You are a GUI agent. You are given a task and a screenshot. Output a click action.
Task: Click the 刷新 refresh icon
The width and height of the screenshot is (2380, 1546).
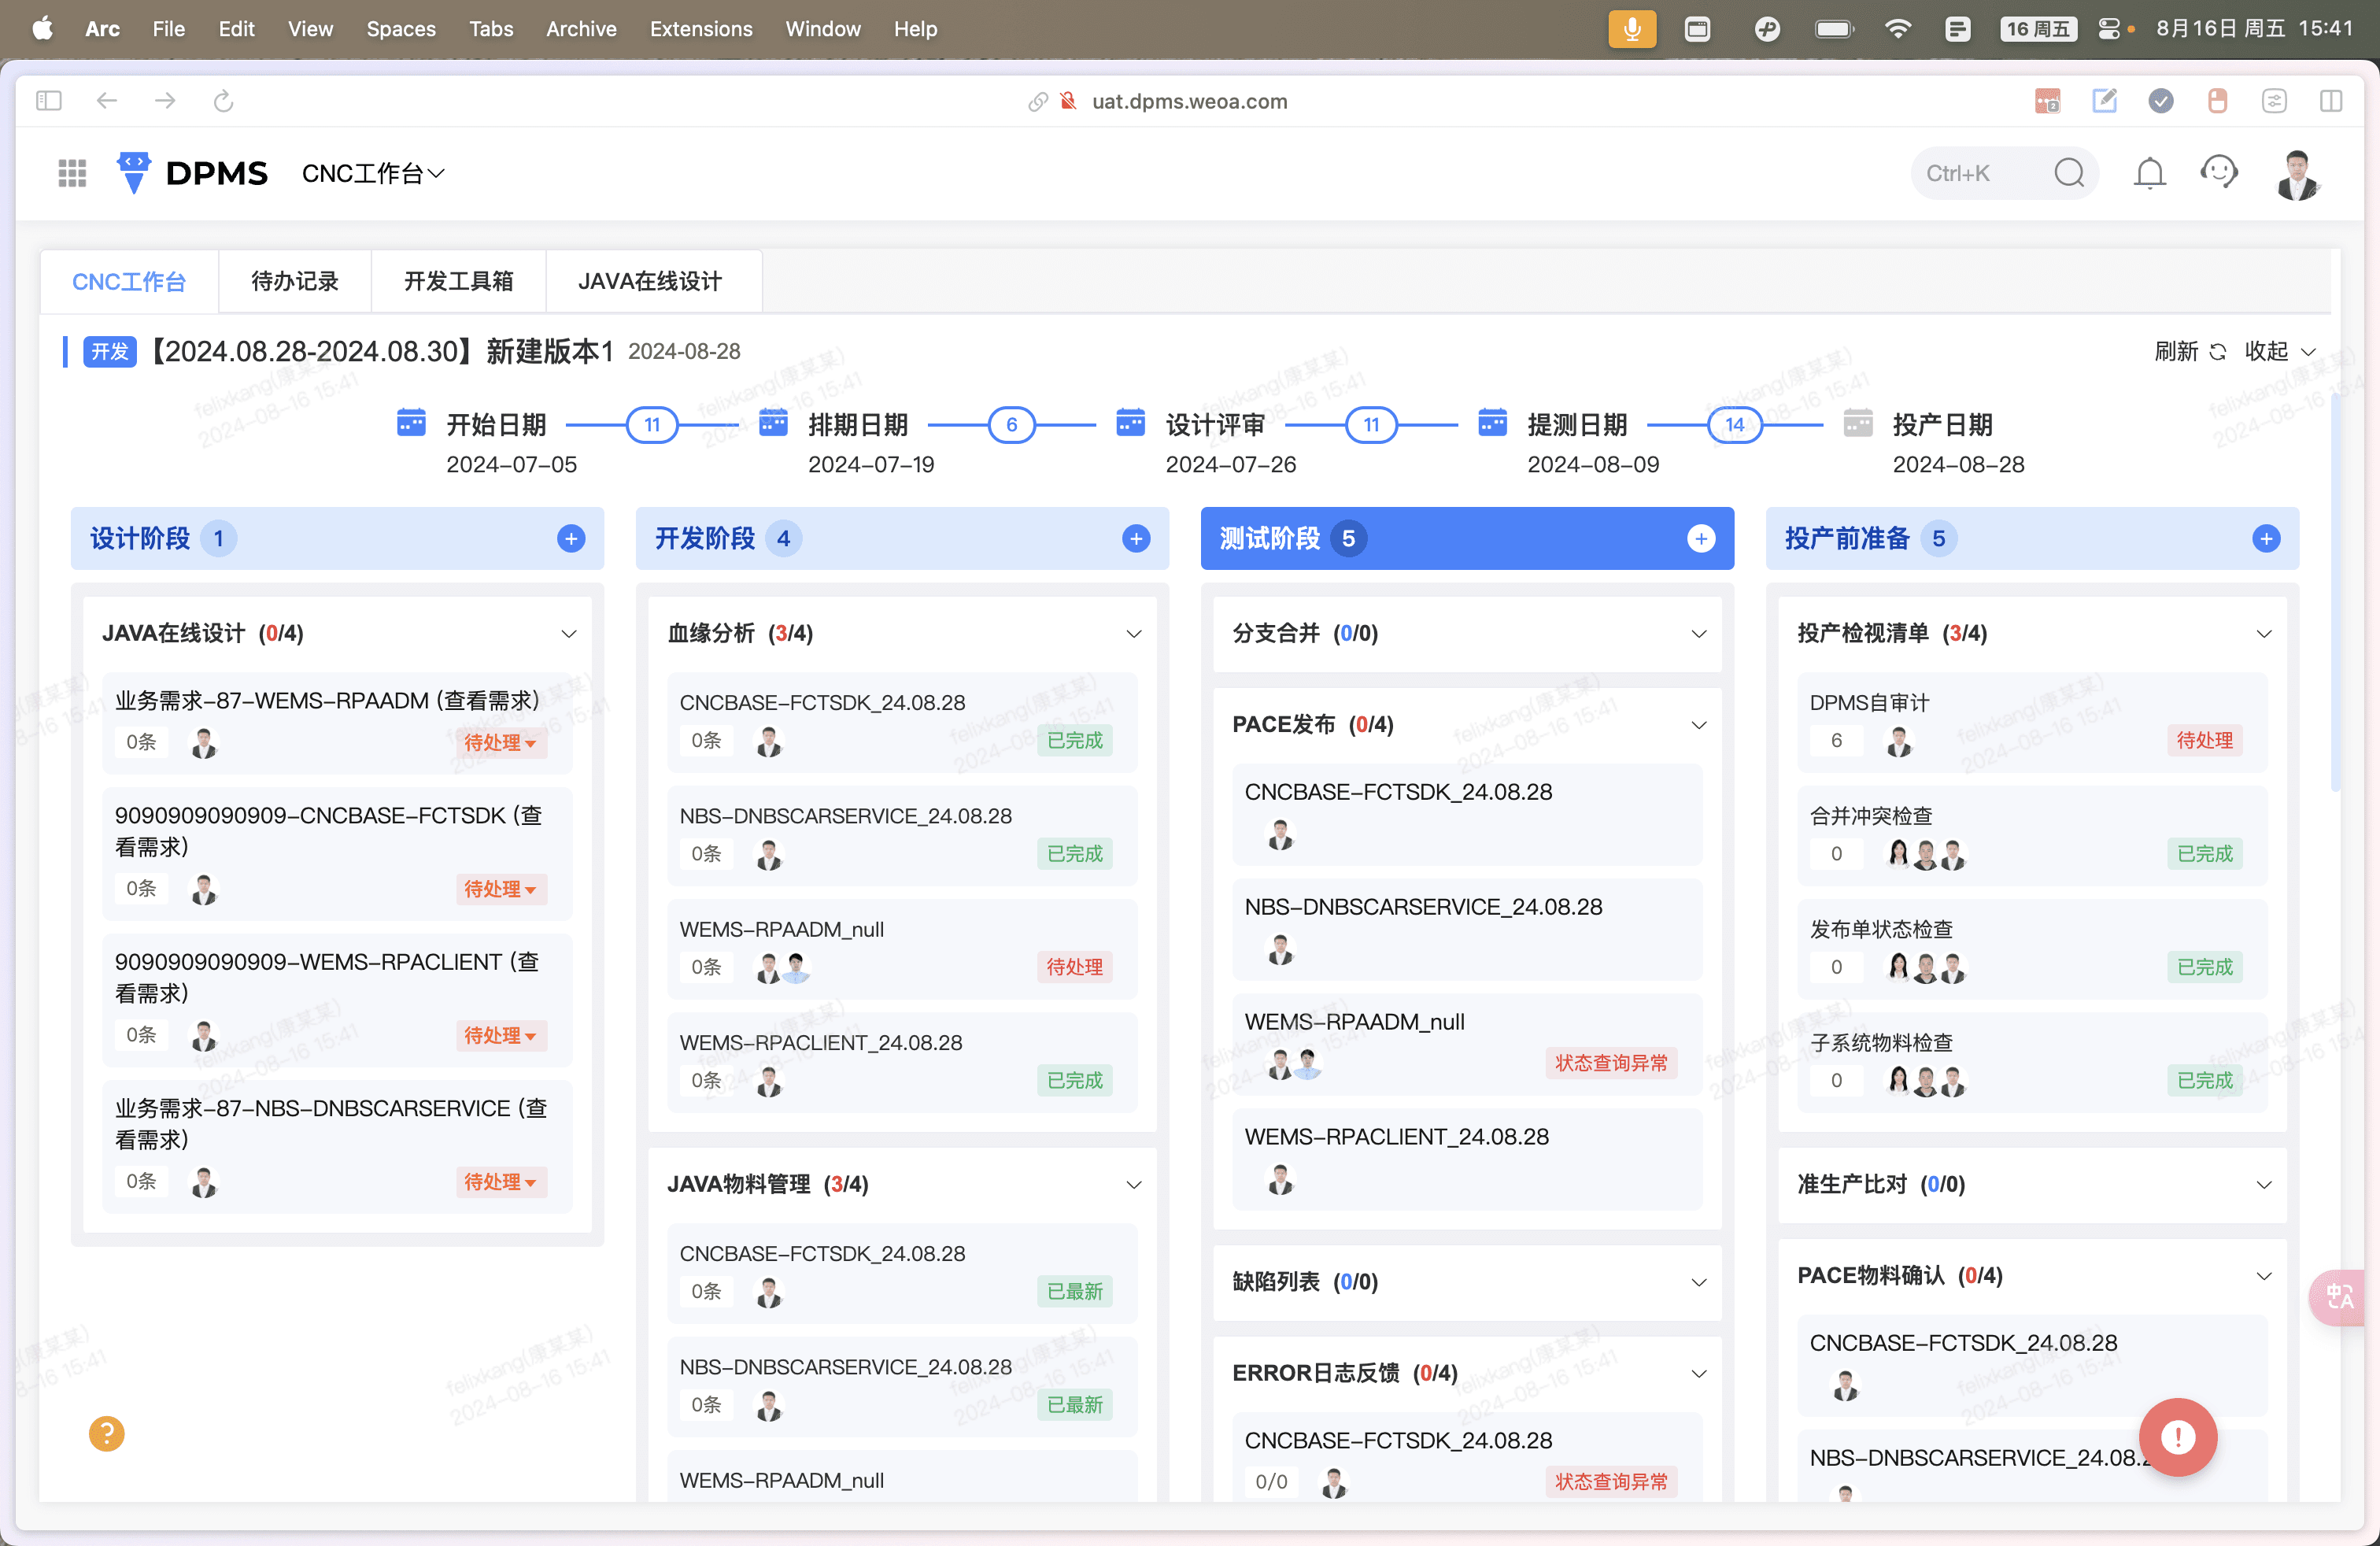point(2218,351)
